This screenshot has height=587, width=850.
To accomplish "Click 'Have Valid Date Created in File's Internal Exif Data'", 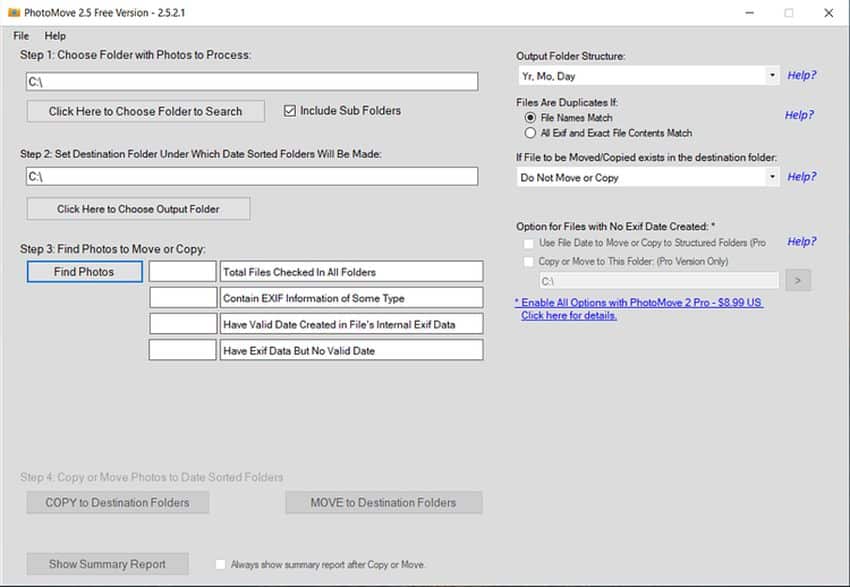I will click(351, 324).
